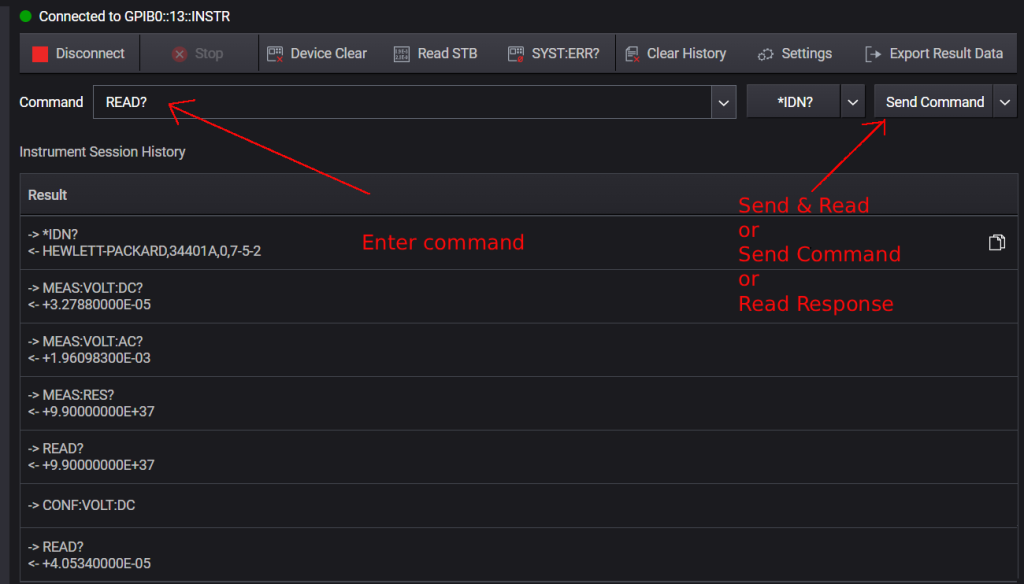Open the Send Command options dropdown arrow
Viewport: 1024px width, 584px height.
pos(1005,102)
